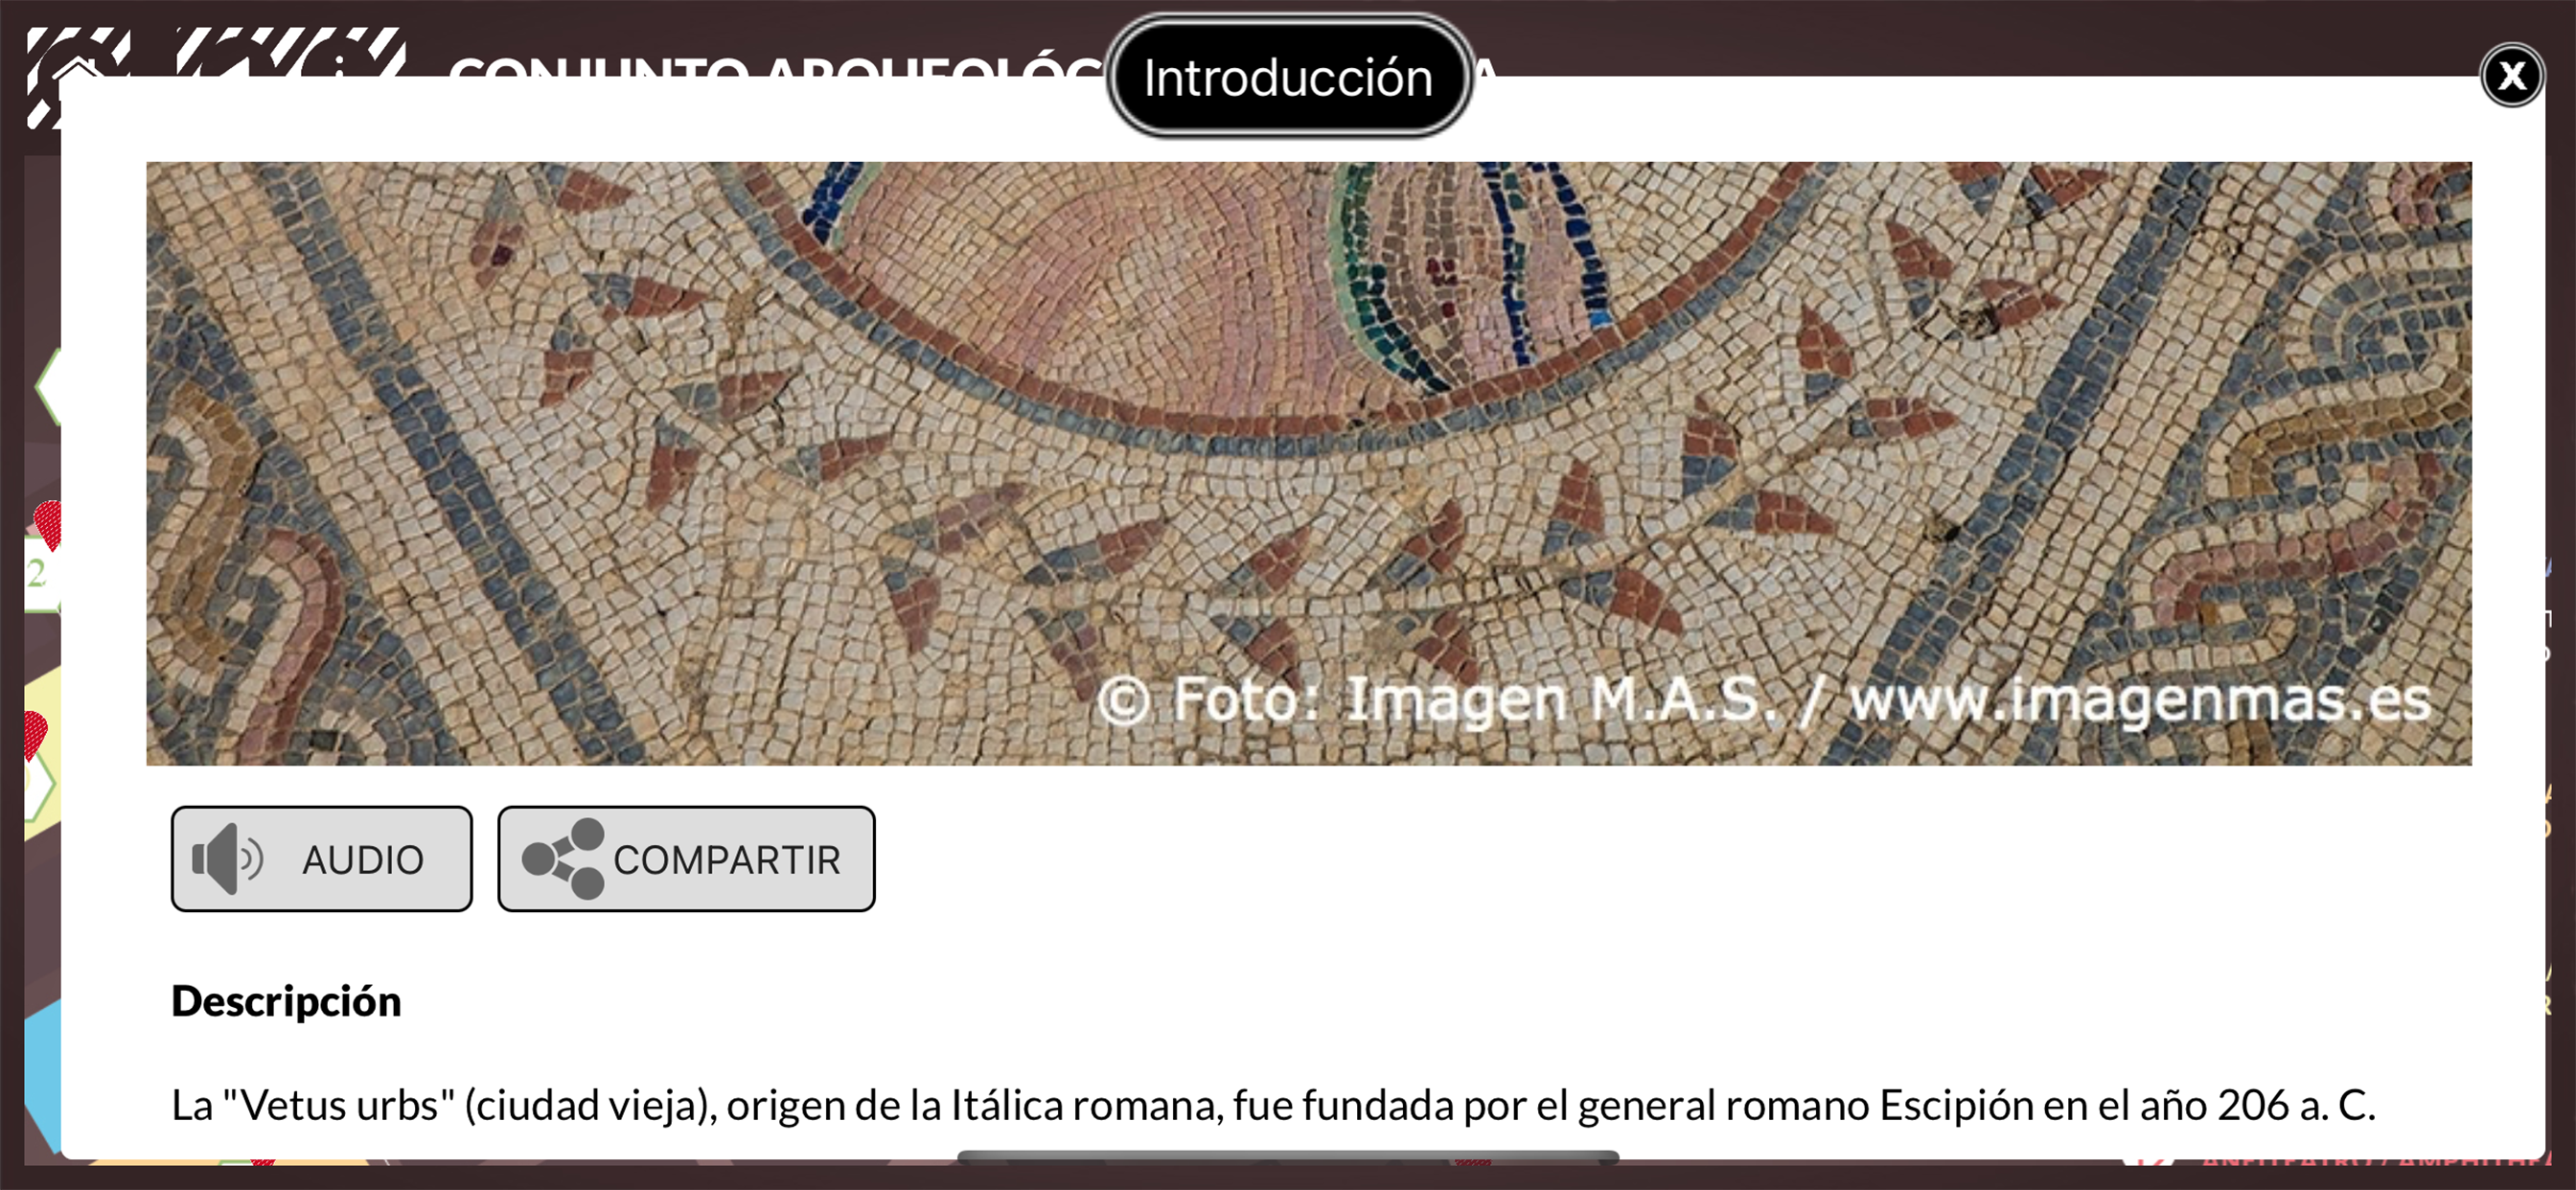This screenshot has height=1190, width=2576.
Task: Click the number 2 map marker
Action: point(40,574)
